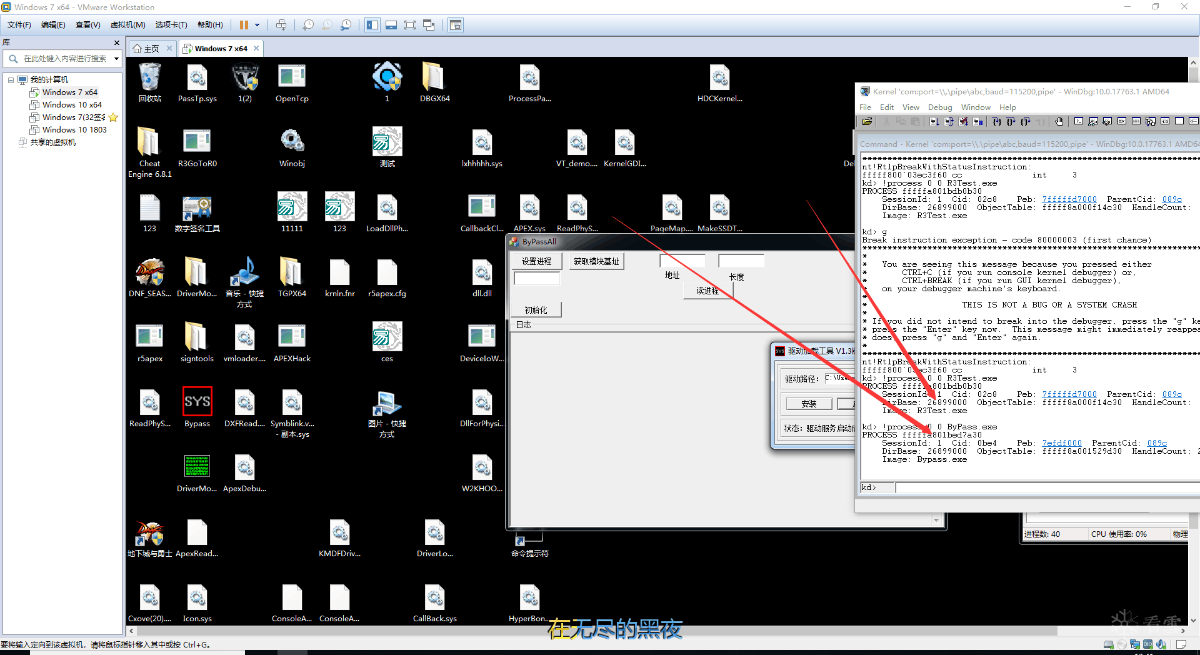Select Windows 10 1803 in library tree

click(74, 130)
